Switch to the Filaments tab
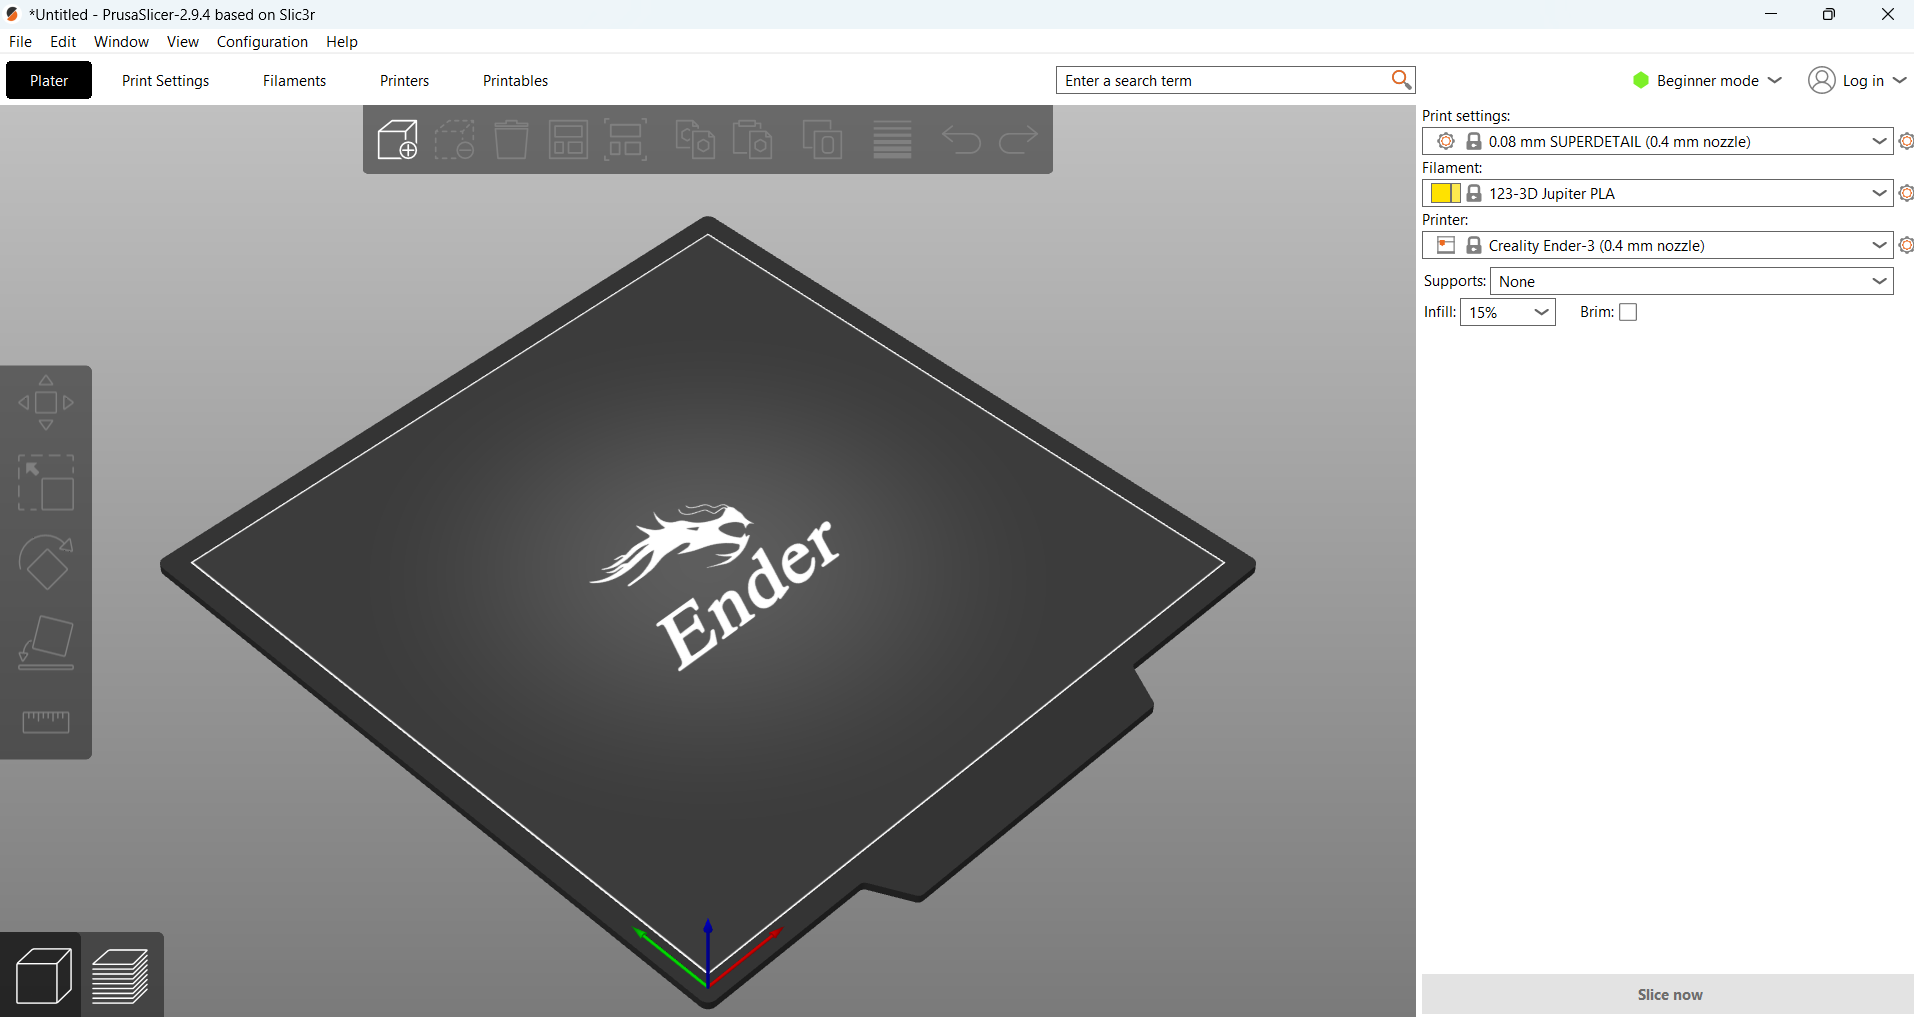 (x=294, y=81)
